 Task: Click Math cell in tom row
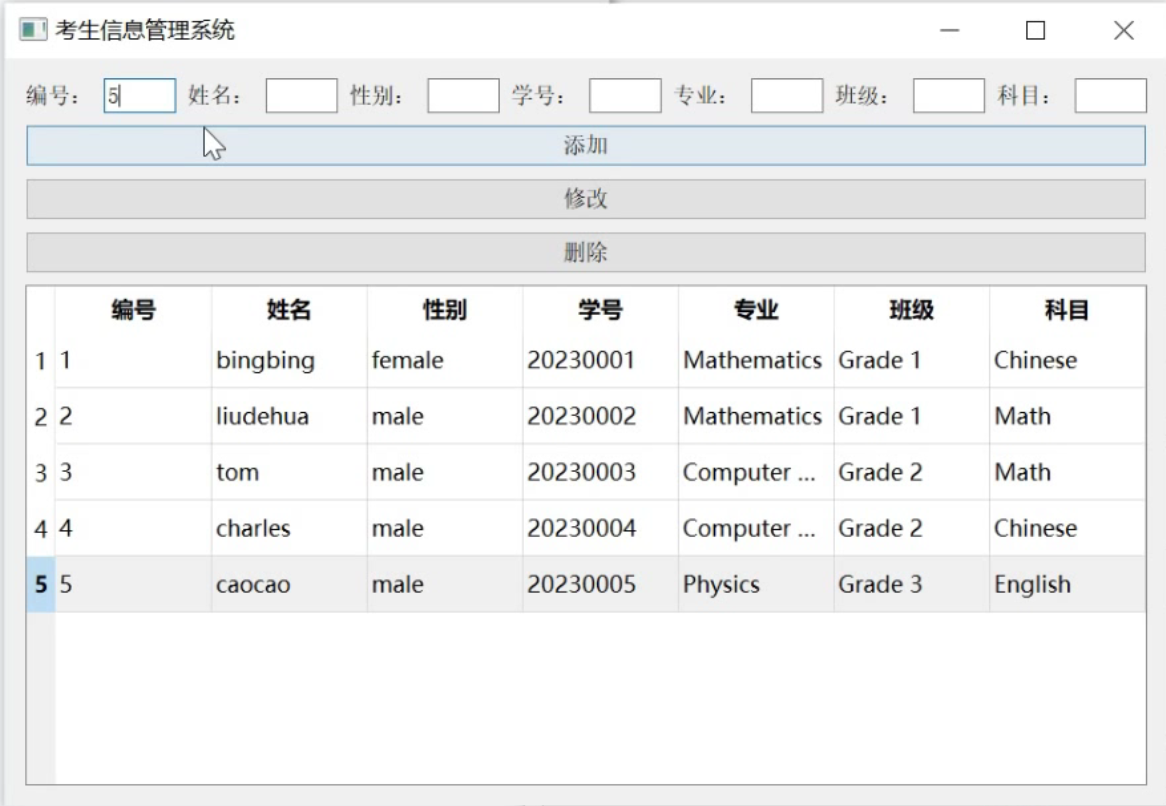pos(1067,472)
